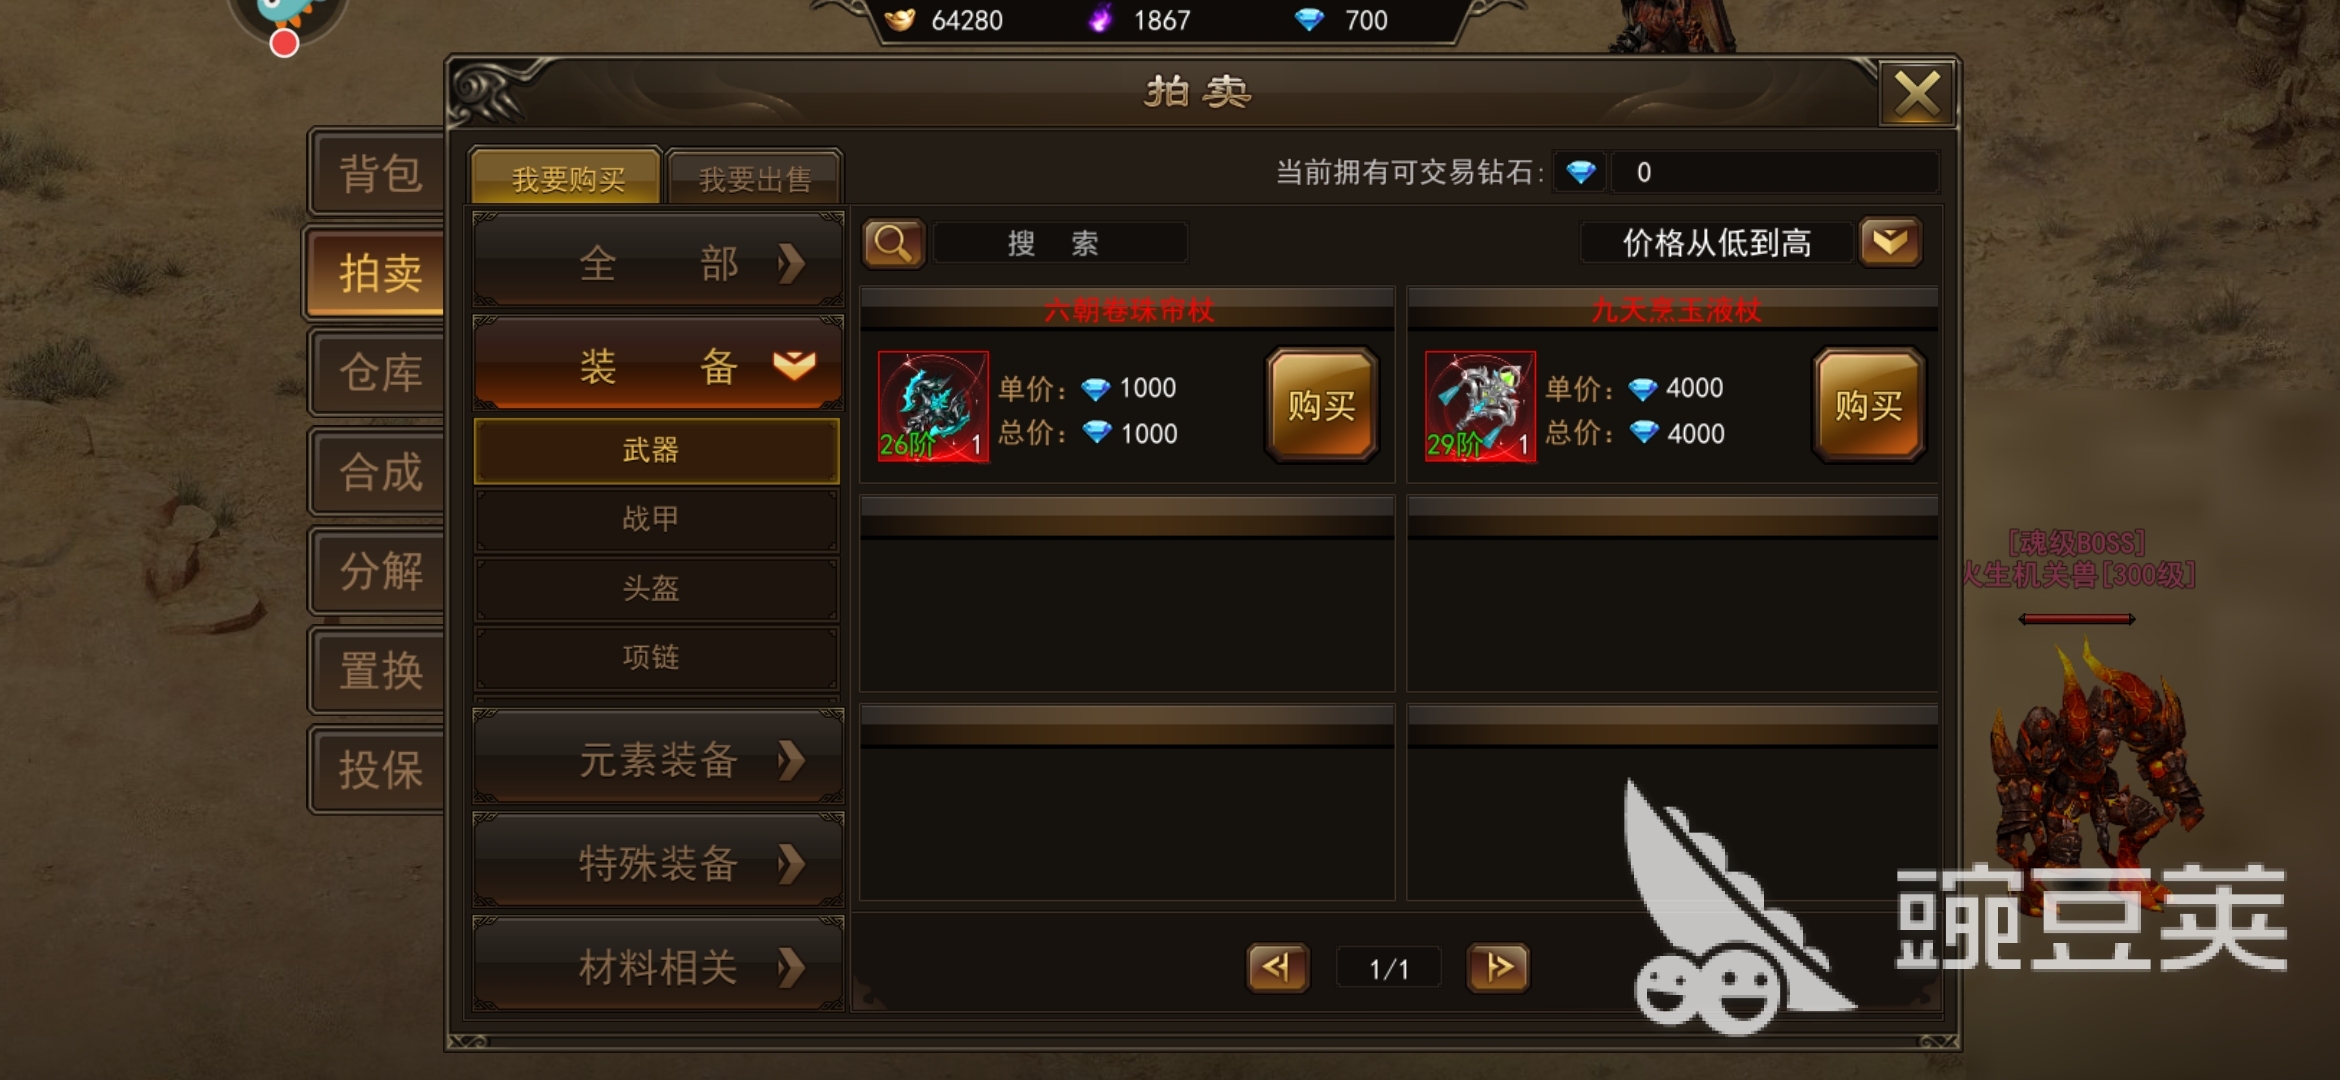This screenshot has height=1080, width=2340.
Task: Go to previous page arrow
Action: 1277,967
